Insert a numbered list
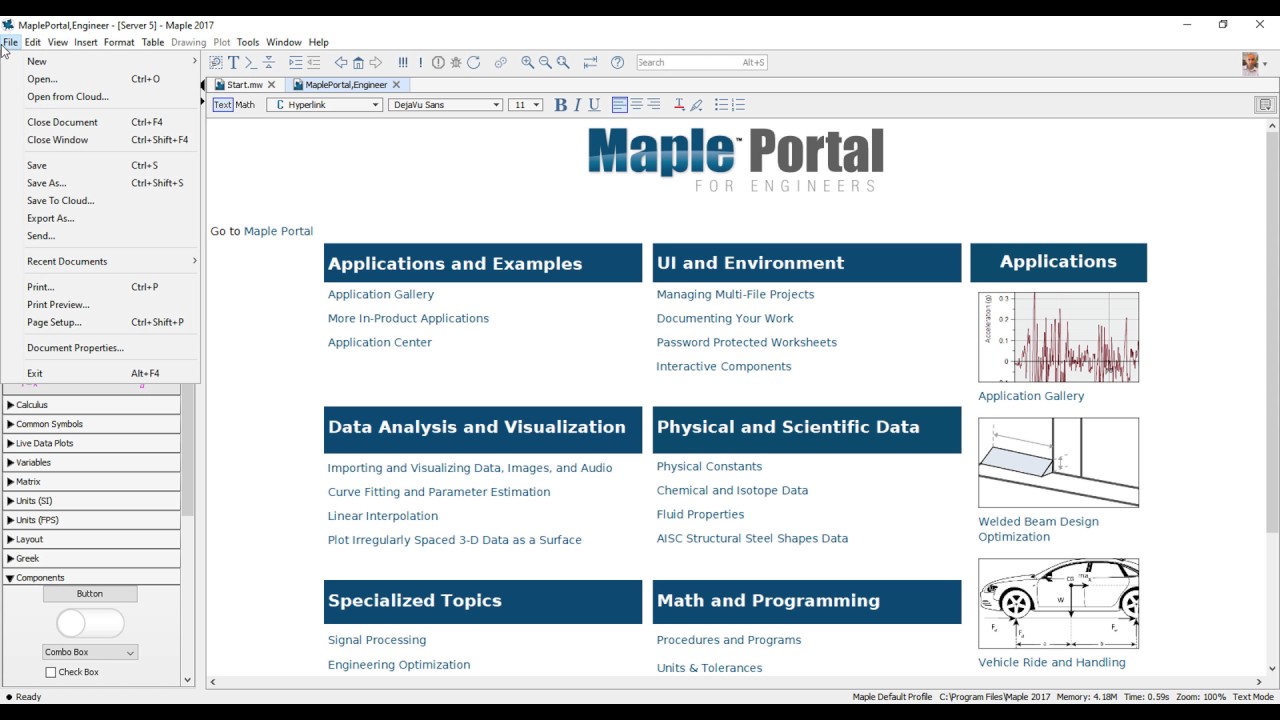1280x720 pixels. [x=738, y=104]
